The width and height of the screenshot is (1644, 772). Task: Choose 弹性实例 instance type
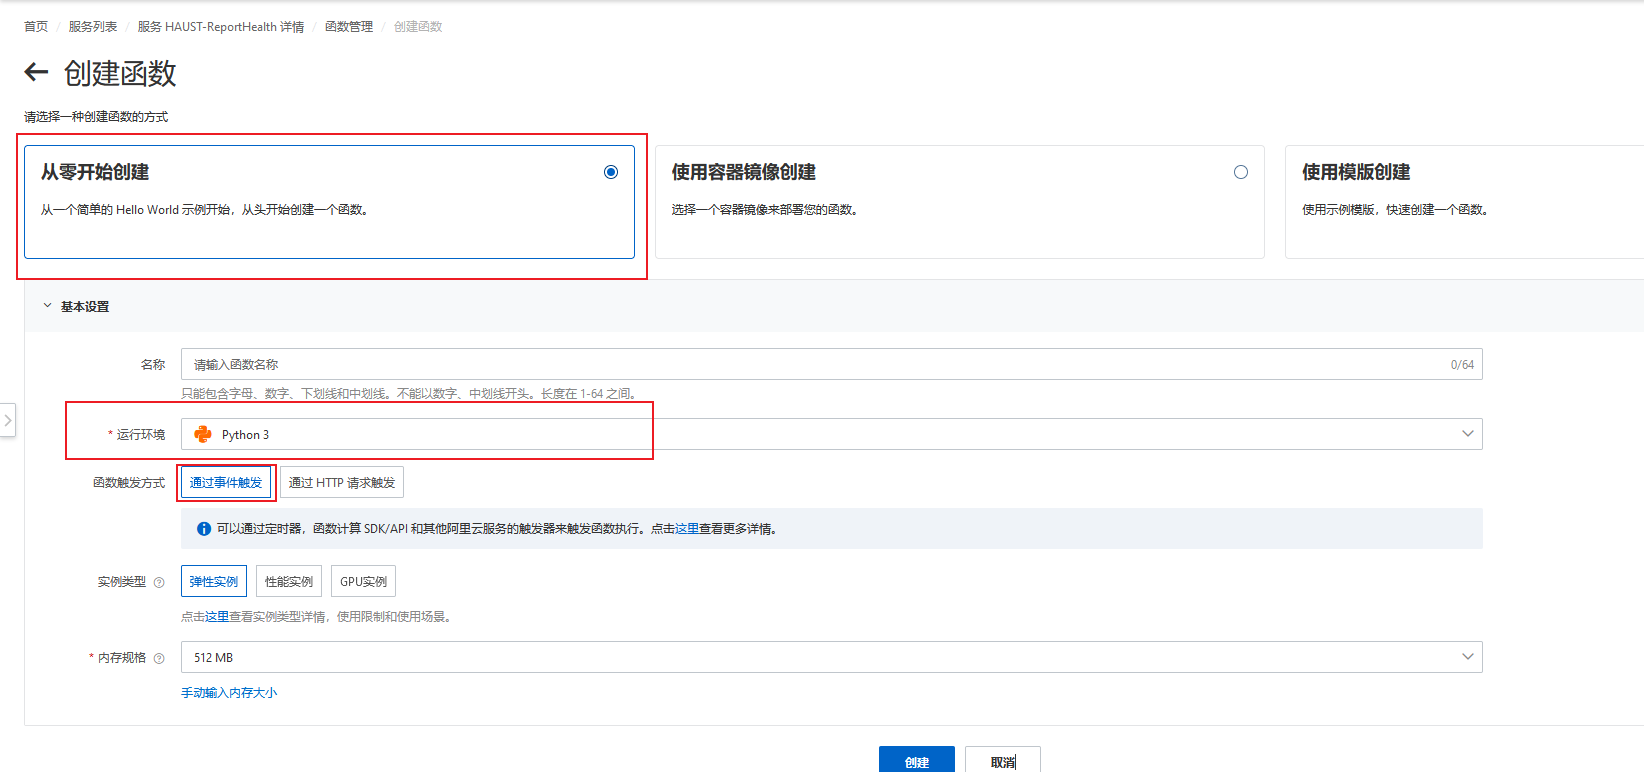point(214,581)
